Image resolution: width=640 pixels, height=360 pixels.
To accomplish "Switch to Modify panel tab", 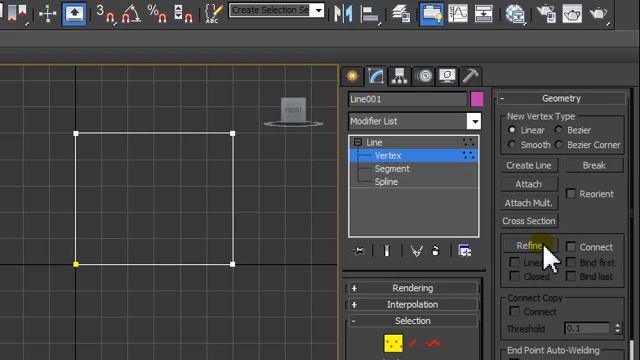I will coord(376,76).
